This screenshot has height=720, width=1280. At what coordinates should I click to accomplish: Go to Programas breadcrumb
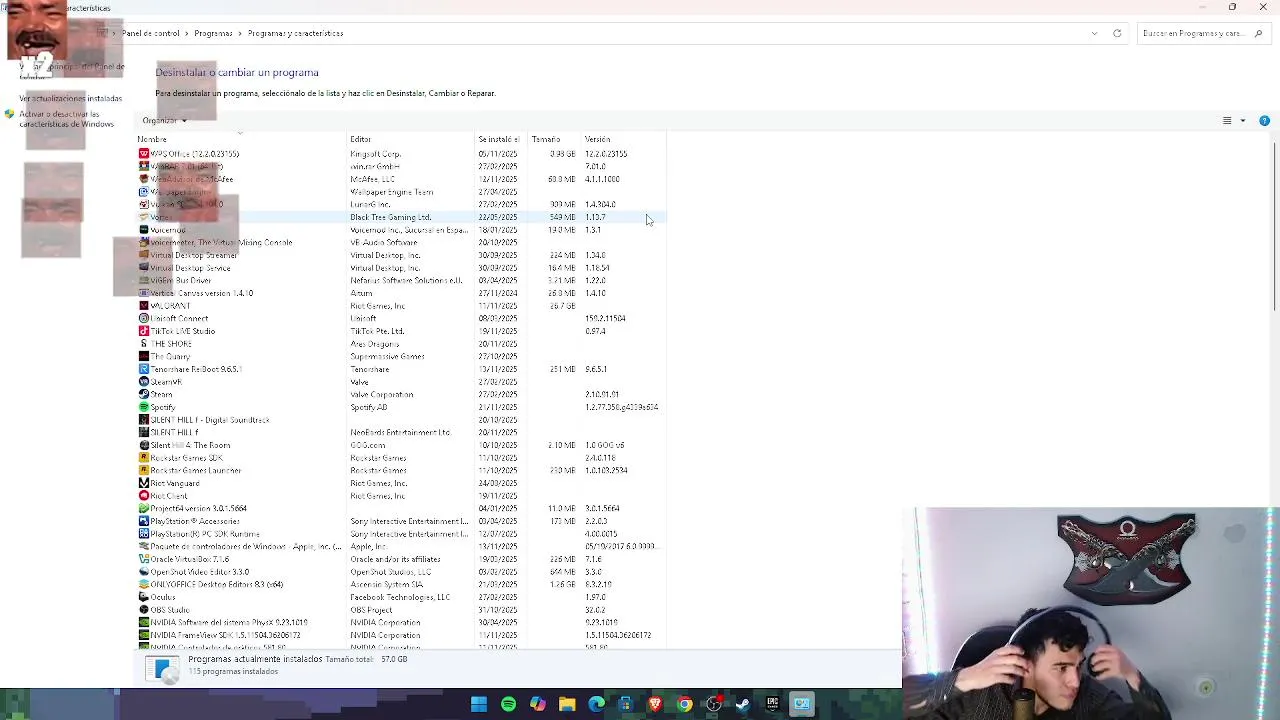tap(213, 33)
